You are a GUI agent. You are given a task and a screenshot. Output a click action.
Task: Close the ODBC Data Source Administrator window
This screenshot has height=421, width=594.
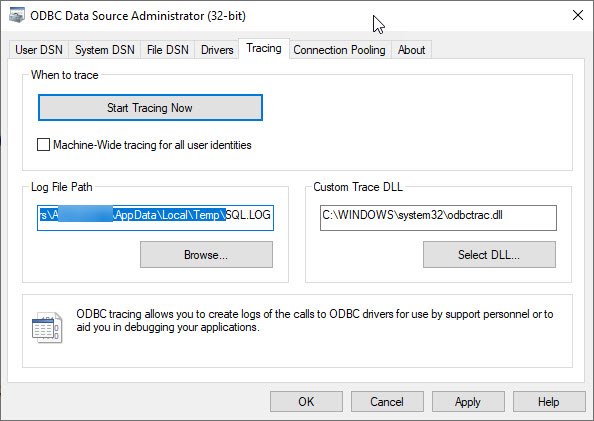tap(578, 15)
